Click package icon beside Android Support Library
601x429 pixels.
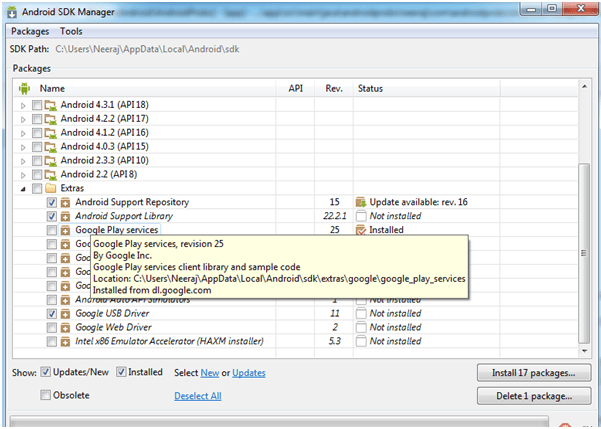click(66, 216)
